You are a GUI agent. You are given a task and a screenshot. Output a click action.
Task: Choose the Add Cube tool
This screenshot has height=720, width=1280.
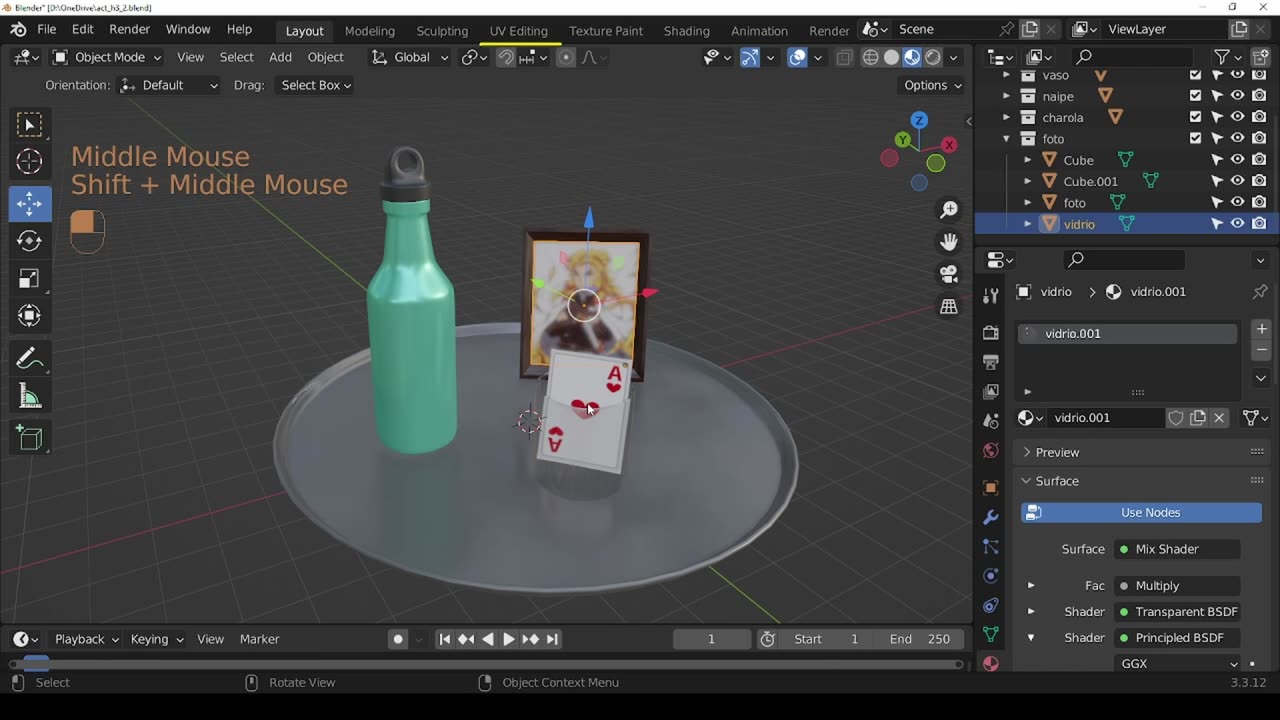[29, 438]
